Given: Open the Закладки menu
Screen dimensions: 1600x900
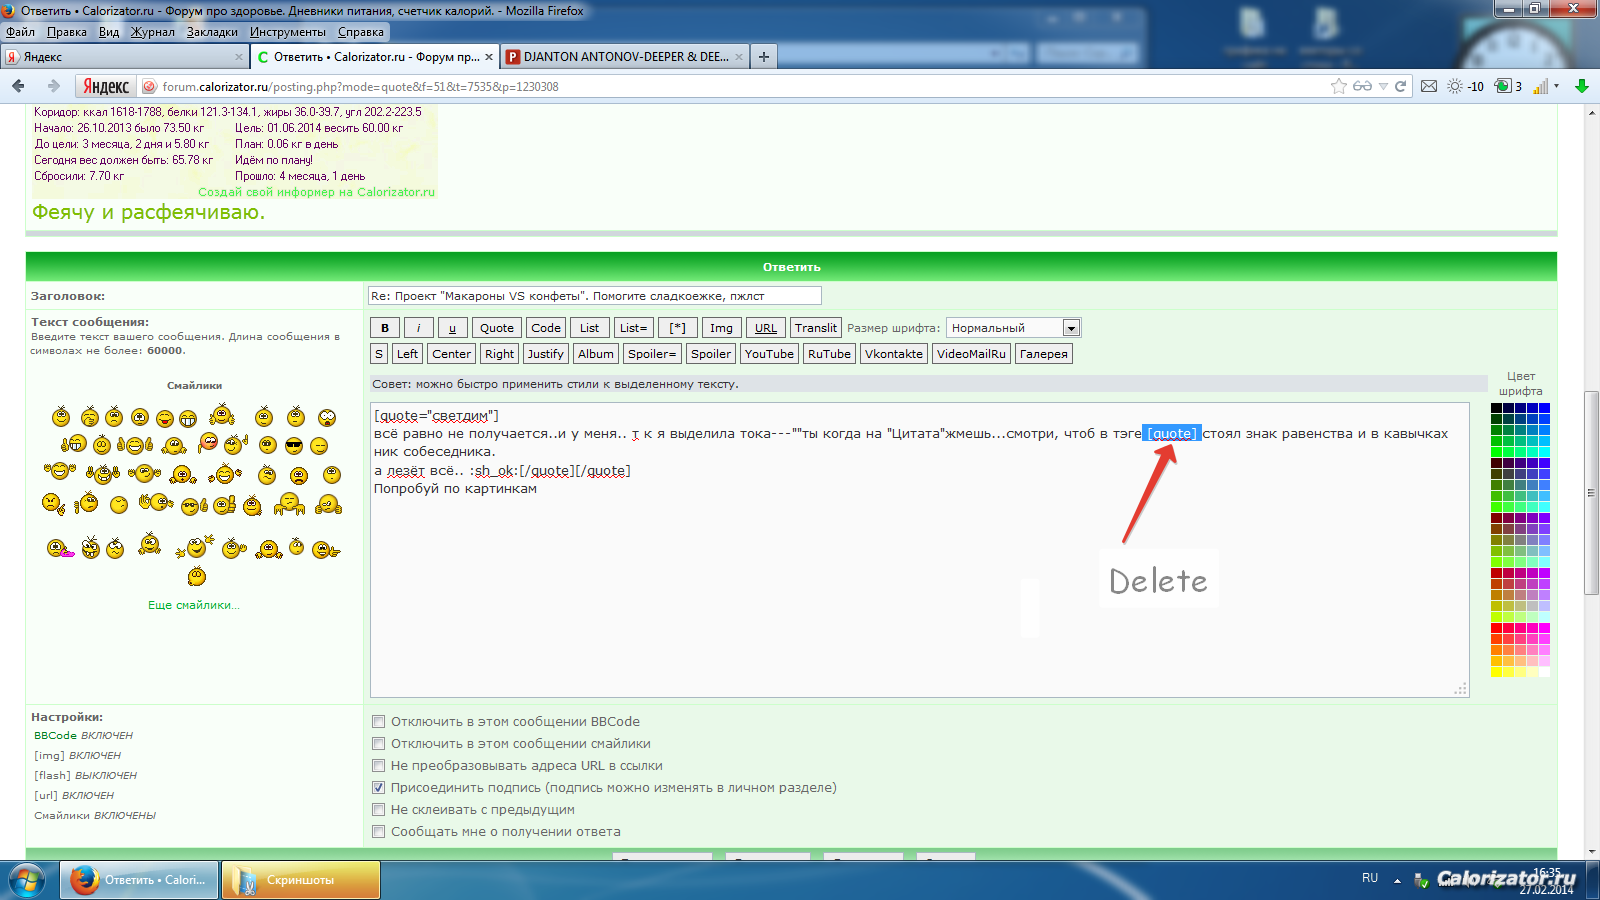Looking at the screenshot, I should pos(212,32).
